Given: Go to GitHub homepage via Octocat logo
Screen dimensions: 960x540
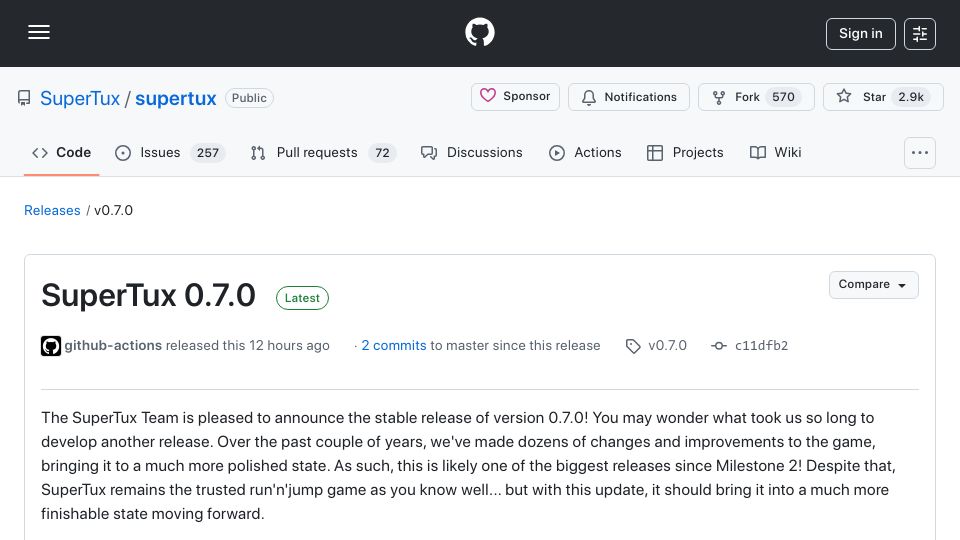Looking at the screenshot, I should [479, 32].
